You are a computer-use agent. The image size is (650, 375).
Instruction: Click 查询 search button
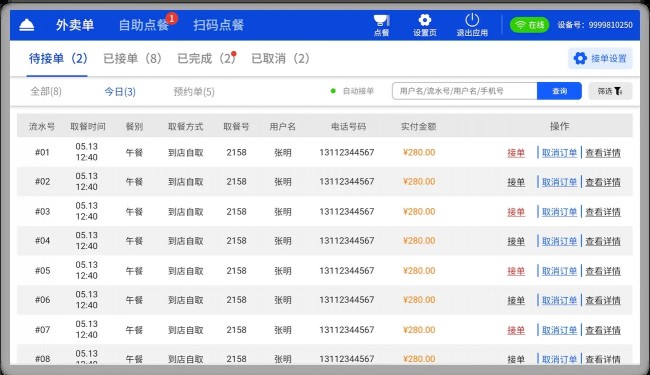coord(559,91)
